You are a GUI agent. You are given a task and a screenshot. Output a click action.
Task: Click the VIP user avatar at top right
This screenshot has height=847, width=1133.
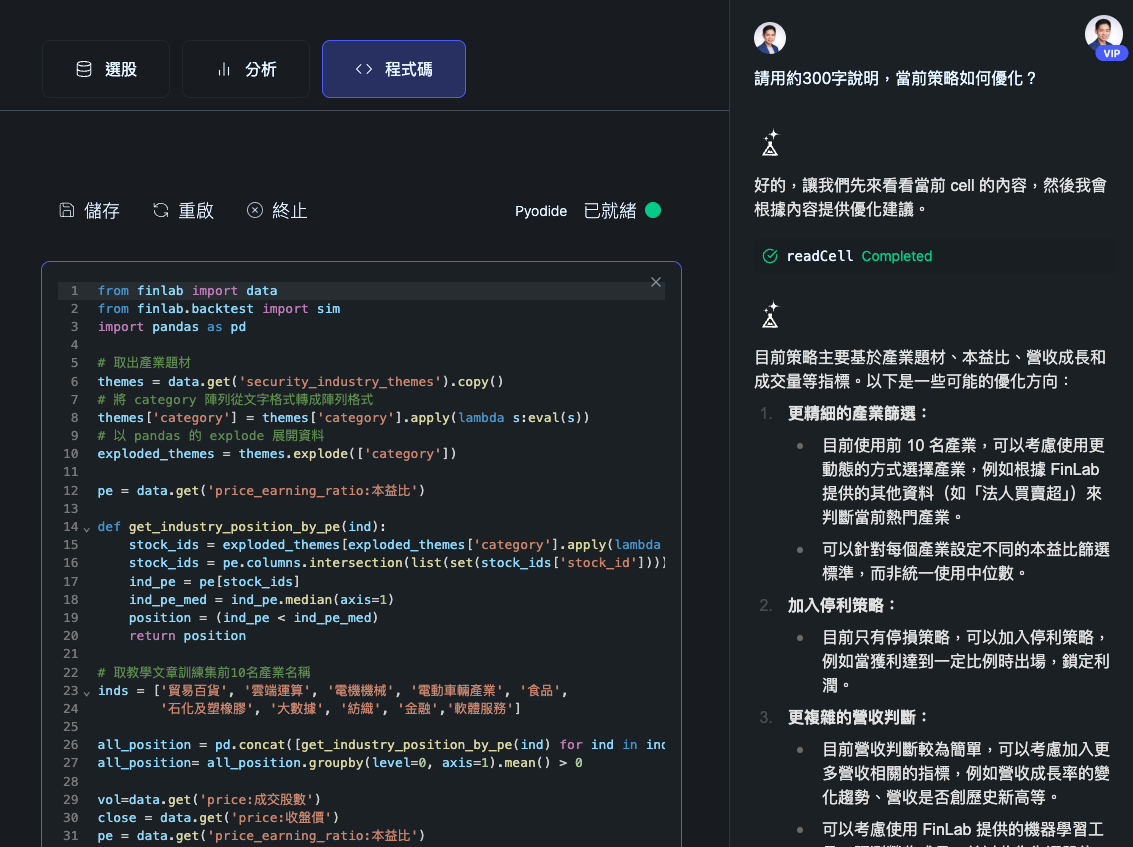click(1105, 35)
